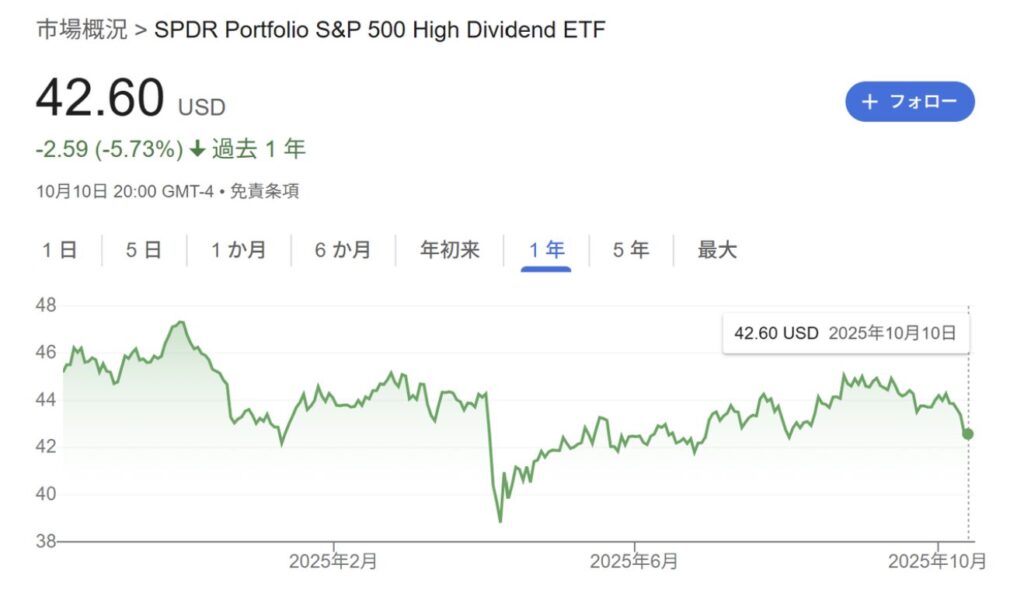
Task: Open the 市場概況 breadcrumb link
Action: [x=82, y=30]
